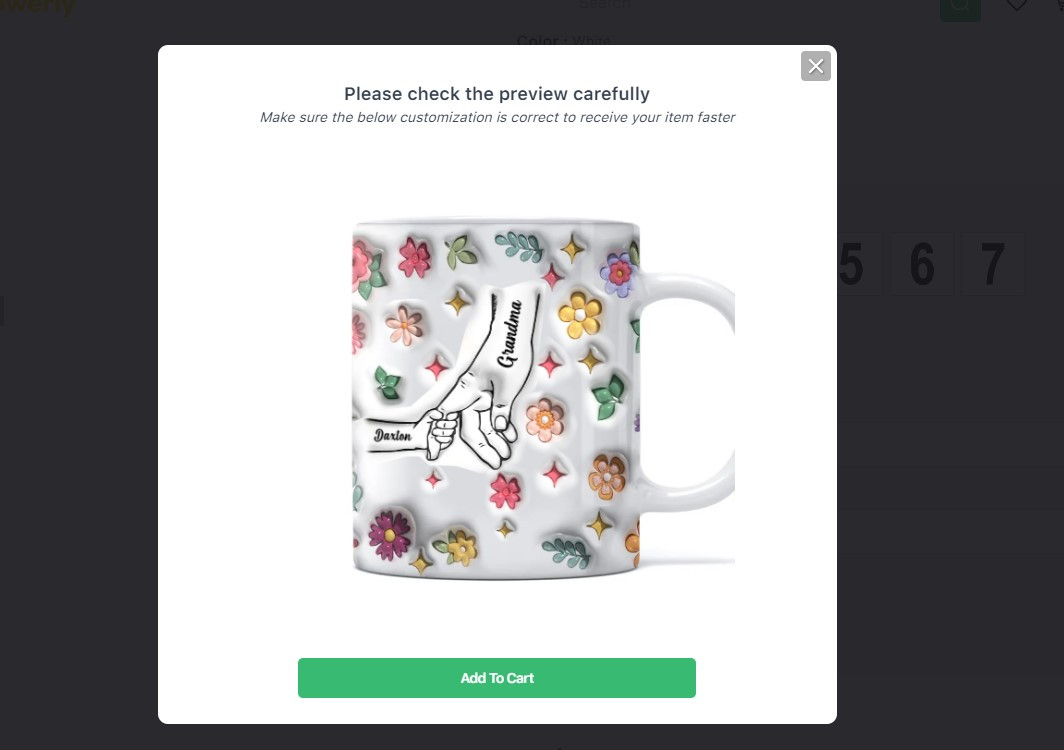
Task: Select the number 6 option tile
Action: coord(922,264)
